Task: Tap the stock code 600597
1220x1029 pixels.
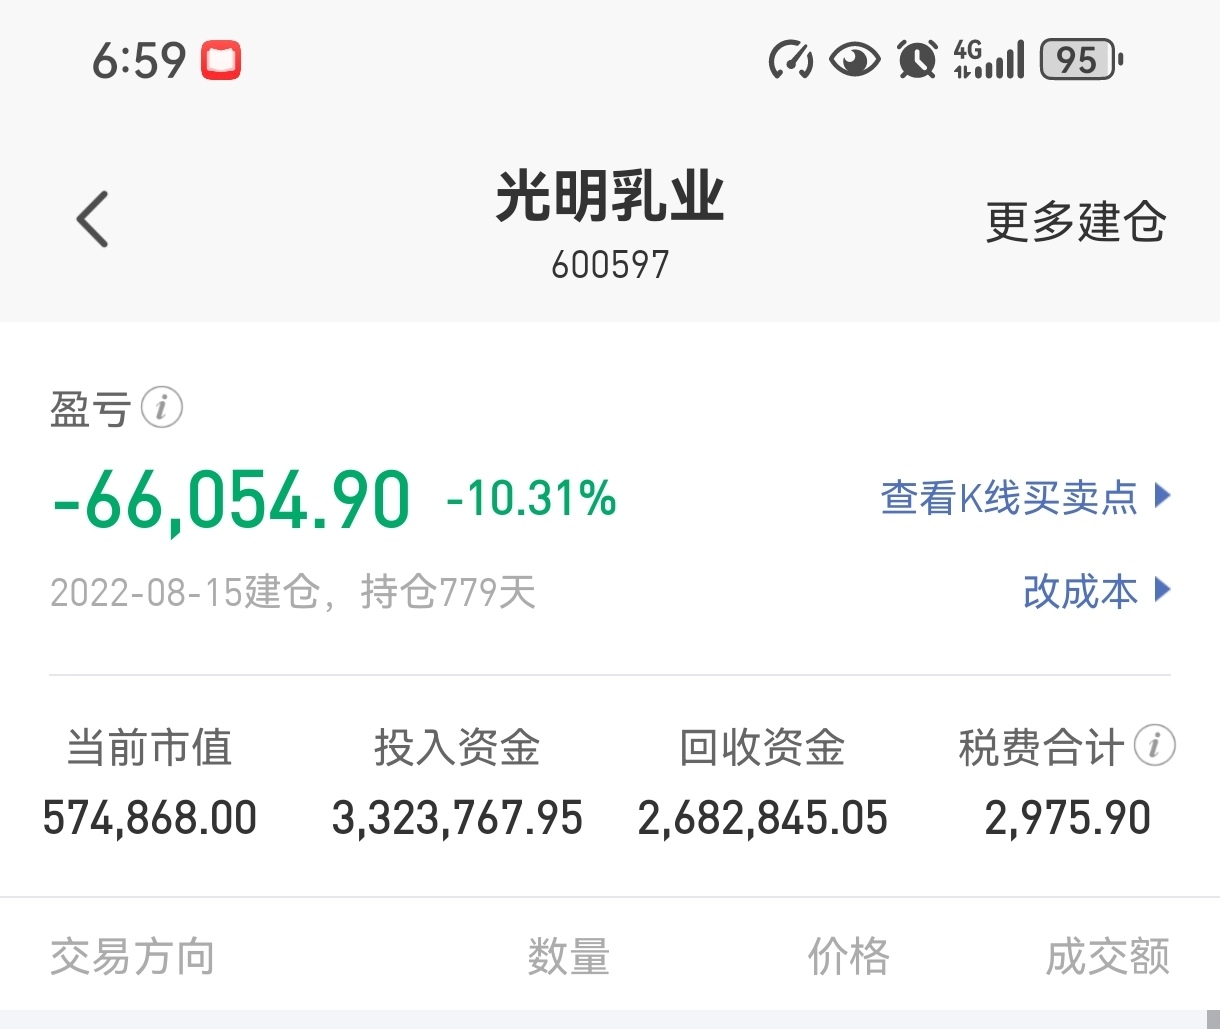Action: point(610,265)
